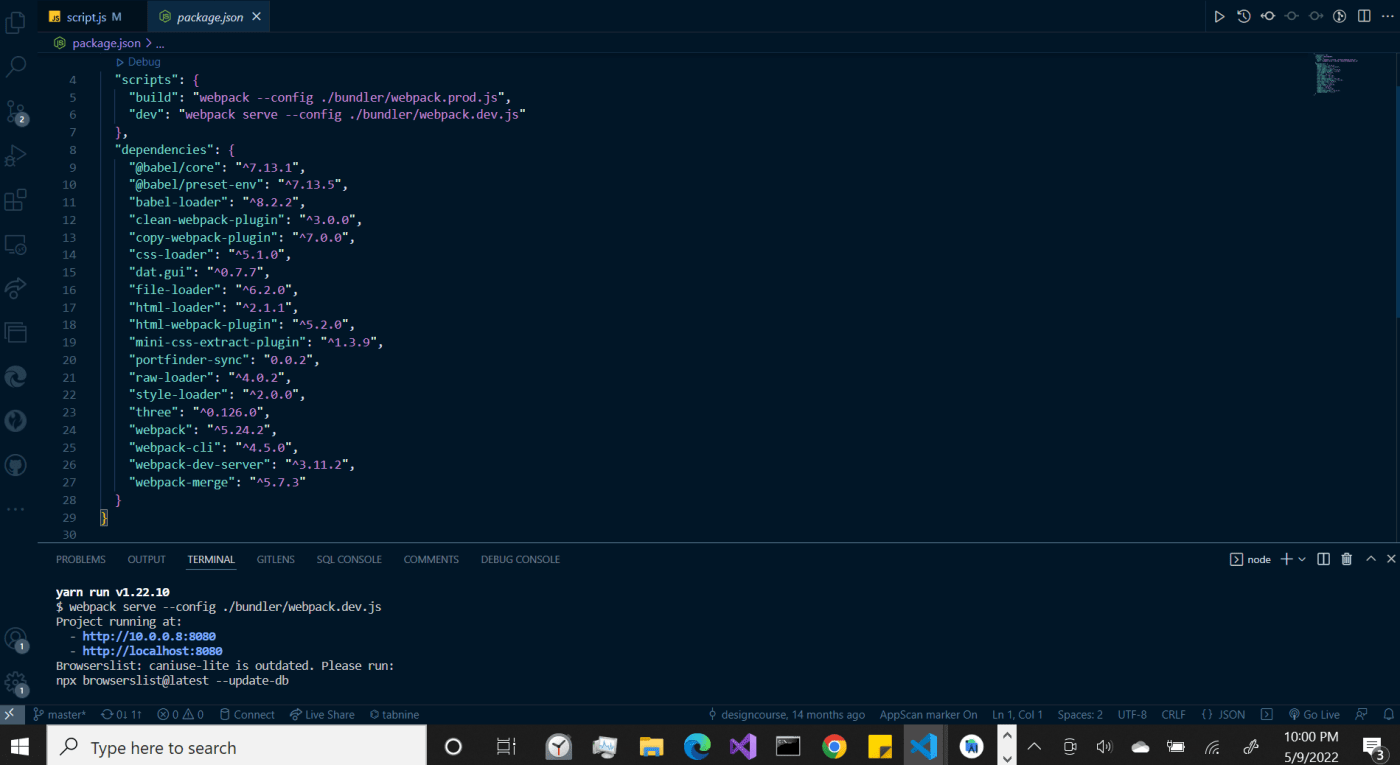Click the previous revision commit icon
The image size is (1400, 765).
point(1267,16)
